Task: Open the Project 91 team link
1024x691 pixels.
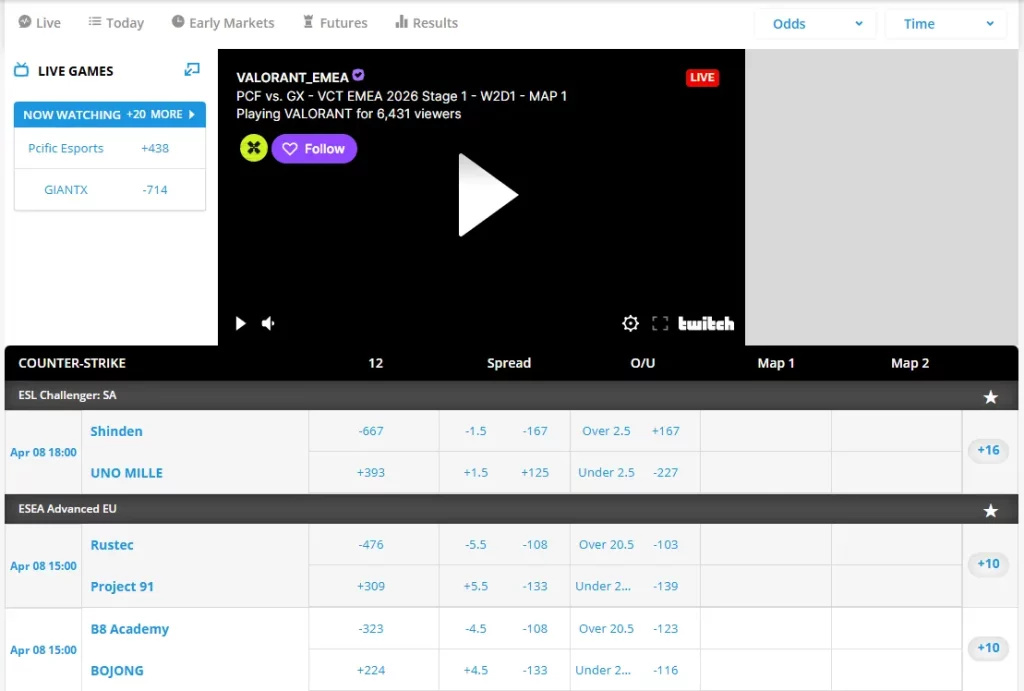Action: (122, 587)
